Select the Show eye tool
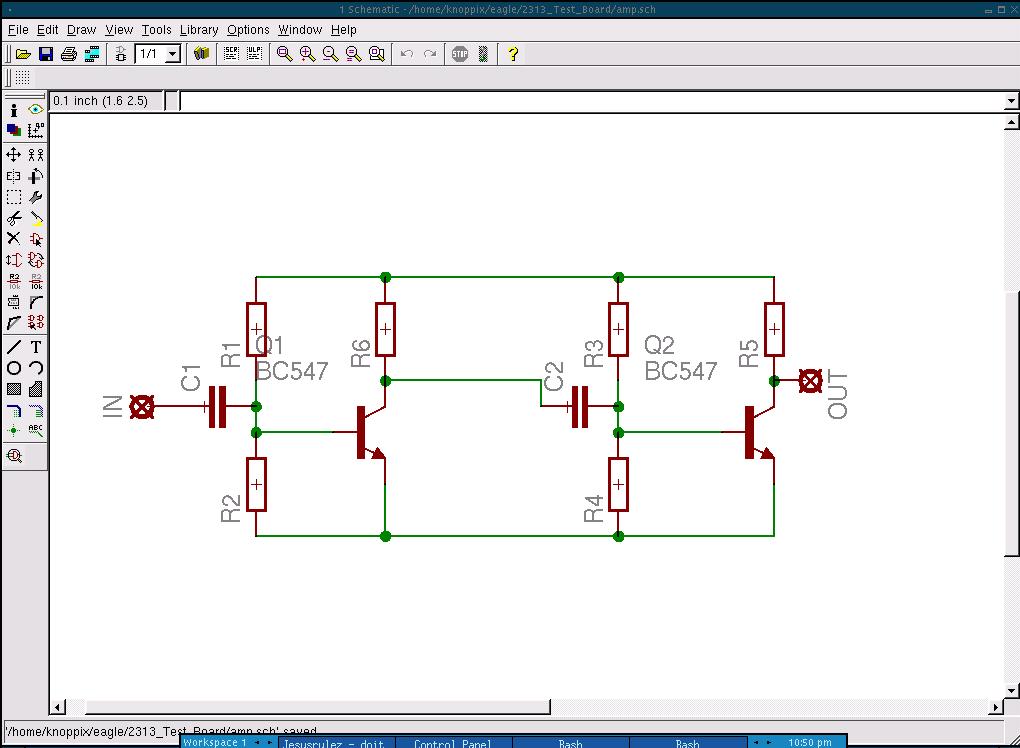Screen dimensions: 1020x748 coord(36,110)
